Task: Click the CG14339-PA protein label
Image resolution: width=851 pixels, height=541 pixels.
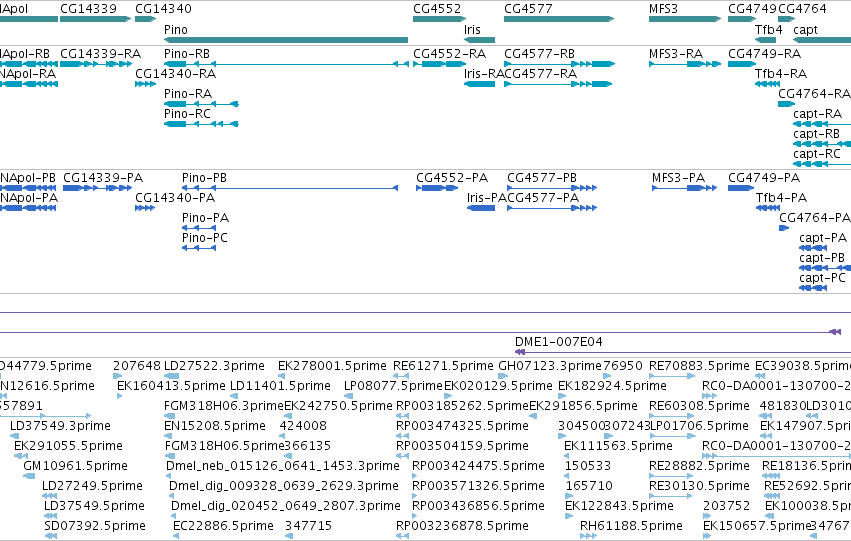Action: (x=103, y=178)
